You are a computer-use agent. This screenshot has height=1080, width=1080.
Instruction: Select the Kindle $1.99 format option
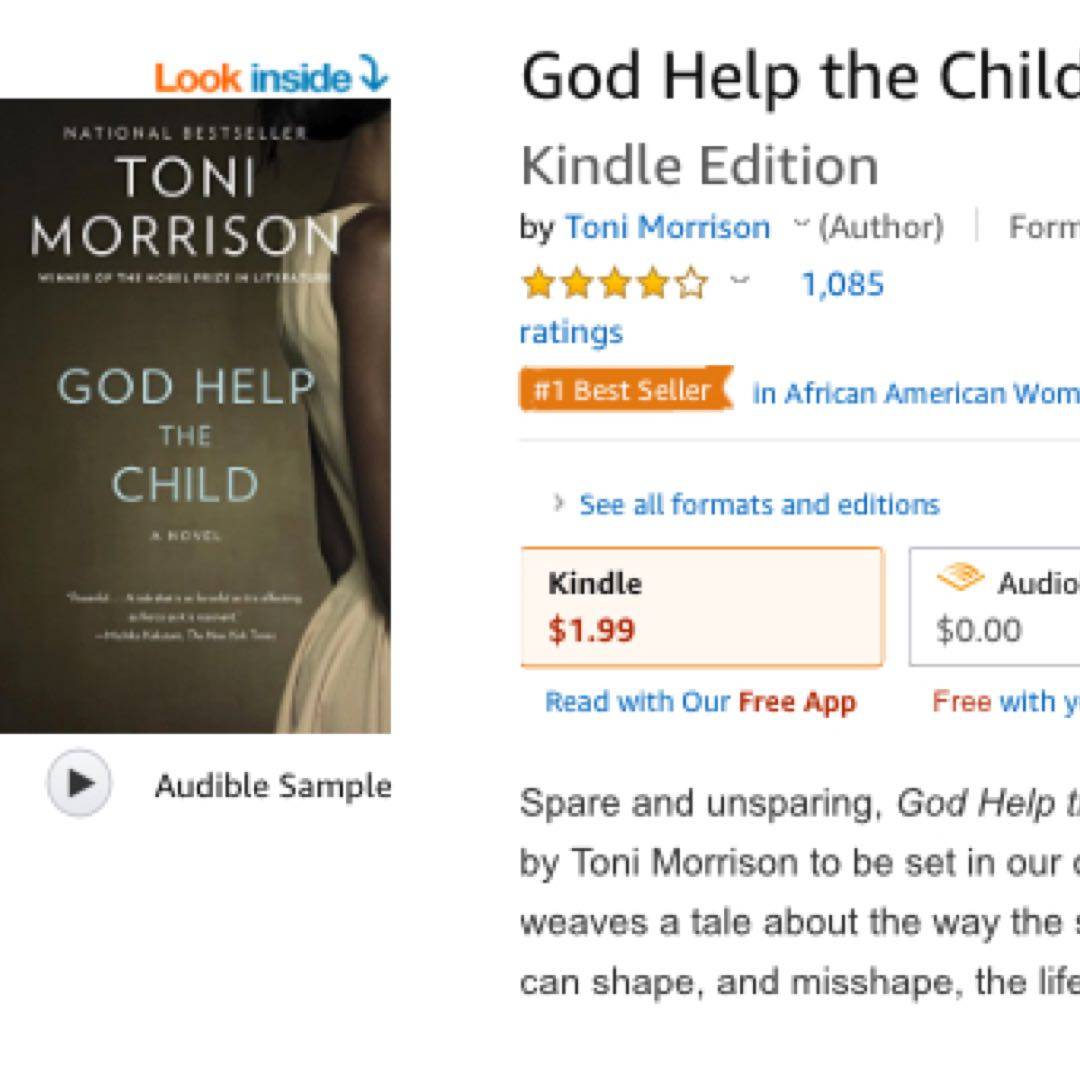point(701,606)
